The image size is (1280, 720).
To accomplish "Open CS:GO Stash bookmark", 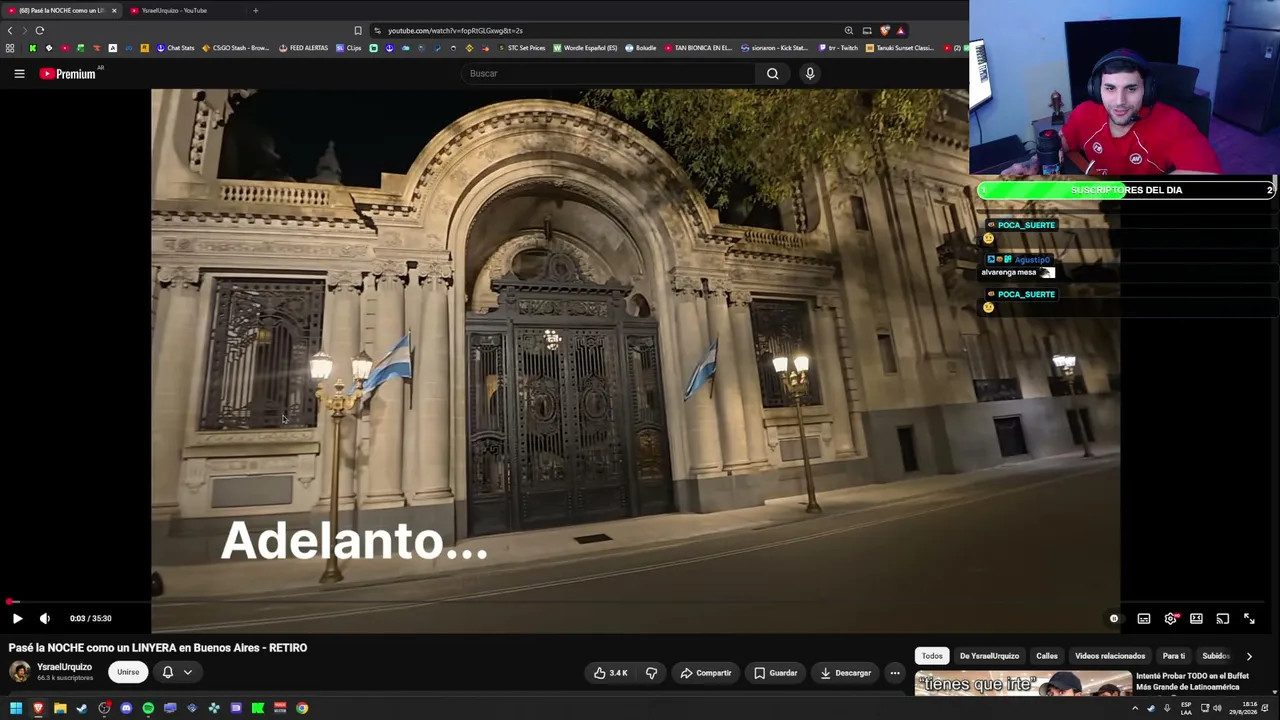I will (x=236, y=48).
